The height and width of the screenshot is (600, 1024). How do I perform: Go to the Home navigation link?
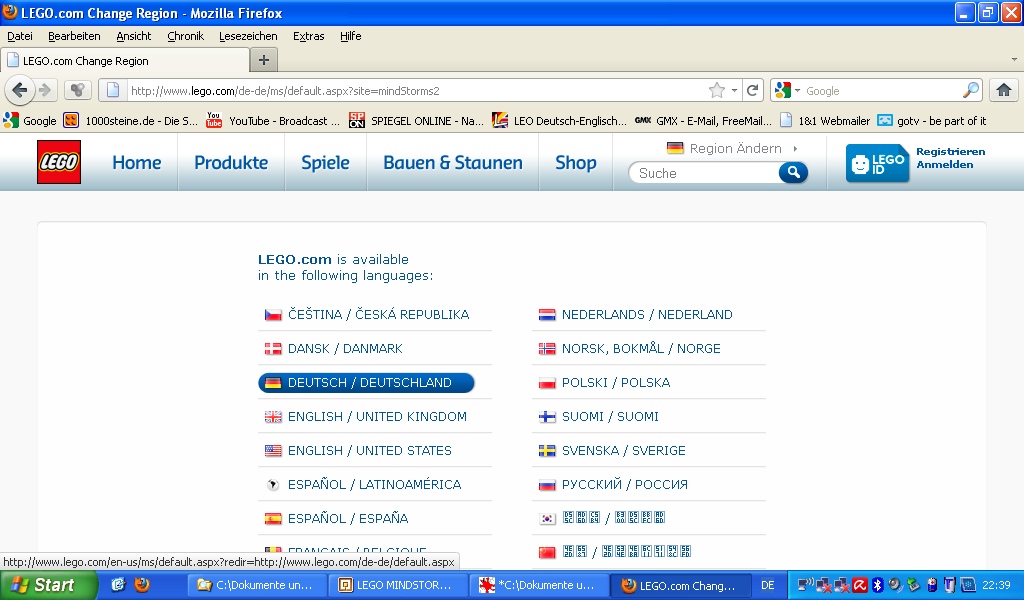click(136, 163)
